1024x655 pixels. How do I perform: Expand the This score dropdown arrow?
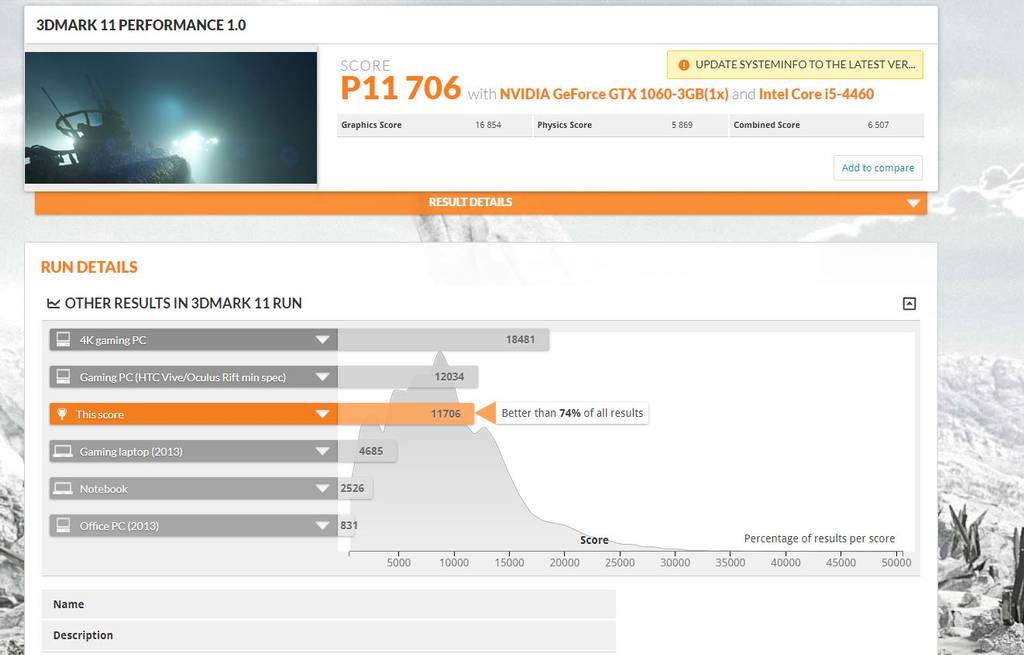click(322, 414)
